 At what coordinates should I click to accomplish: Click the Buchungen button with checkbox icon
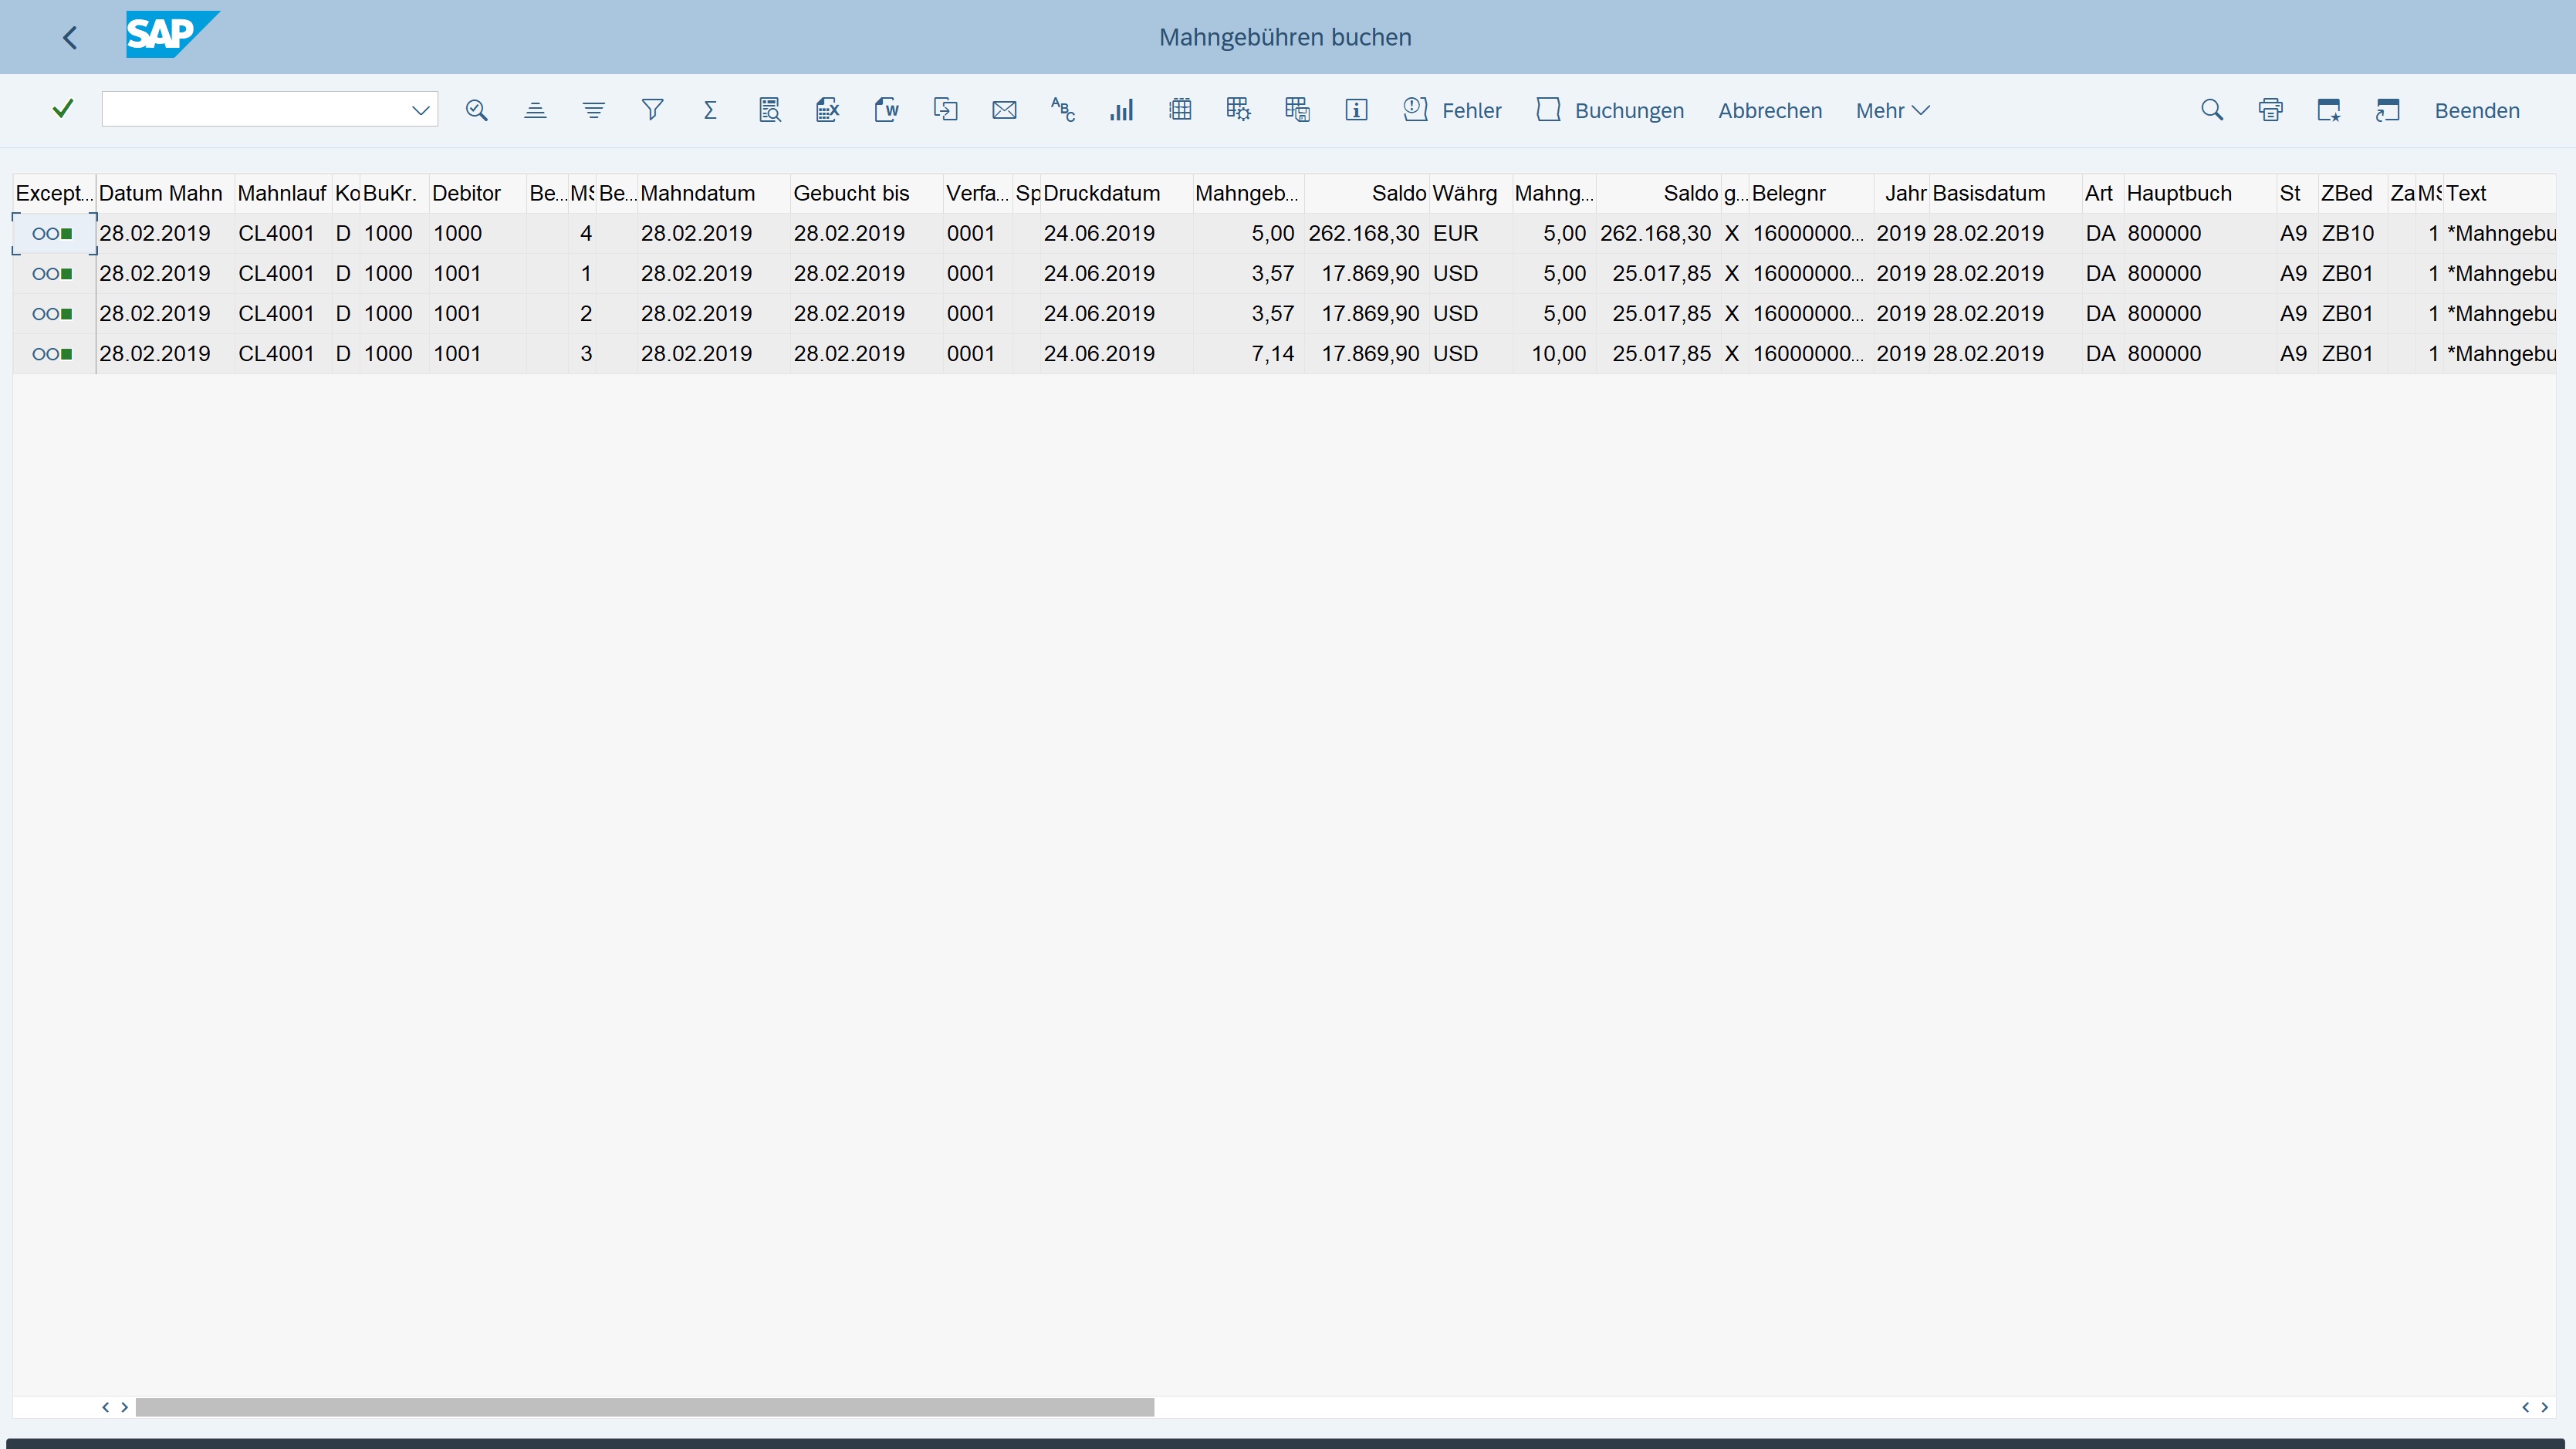1610,110
